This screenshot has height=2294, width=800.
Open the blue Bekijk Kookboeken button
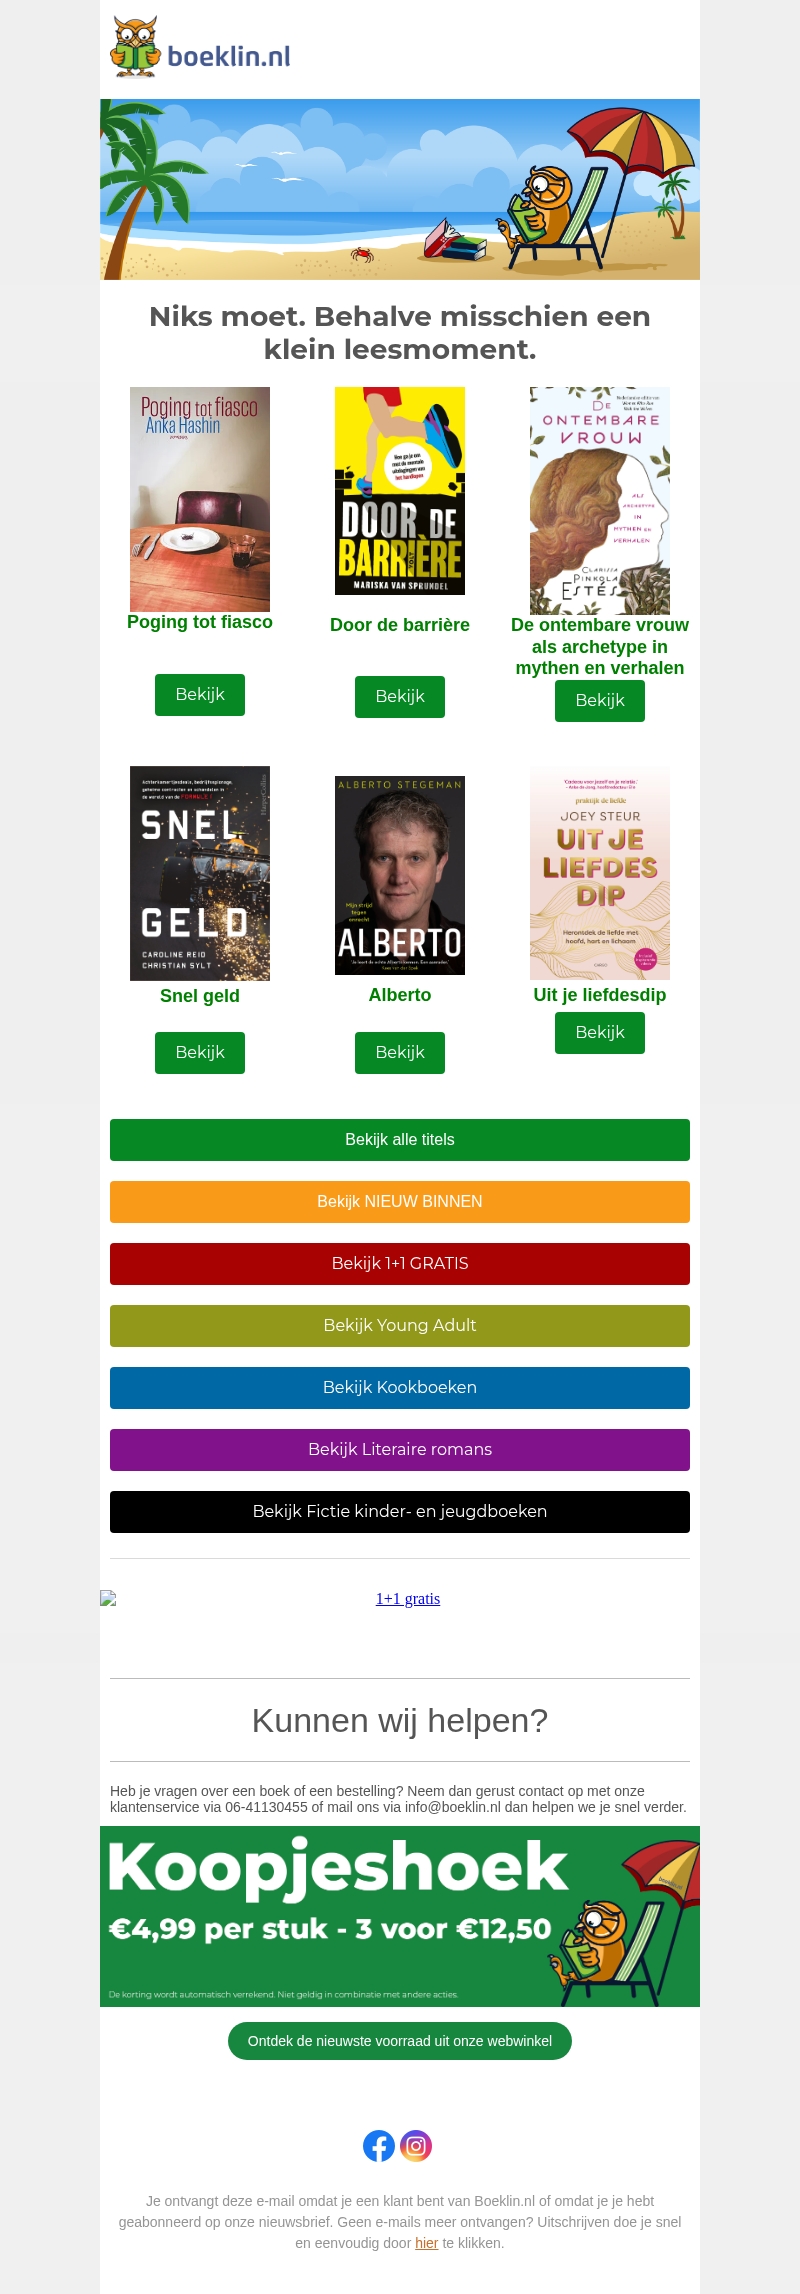(x=400, y=1387)
